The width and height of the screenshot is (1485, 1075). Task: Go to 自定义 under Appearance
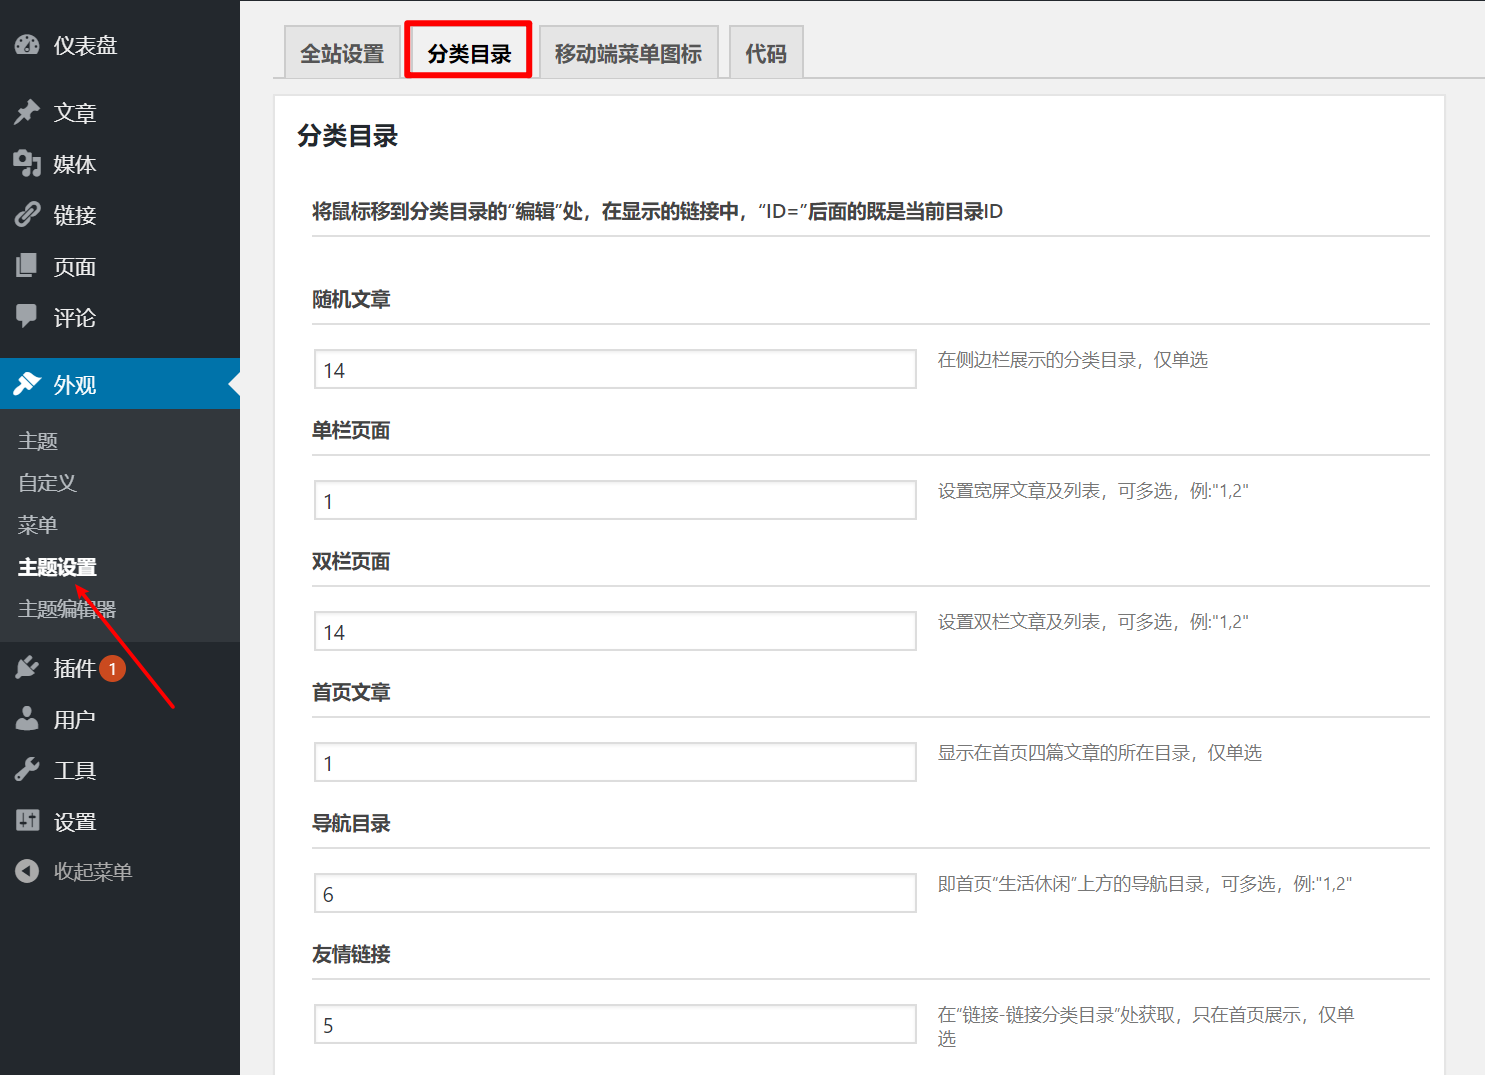47,483
